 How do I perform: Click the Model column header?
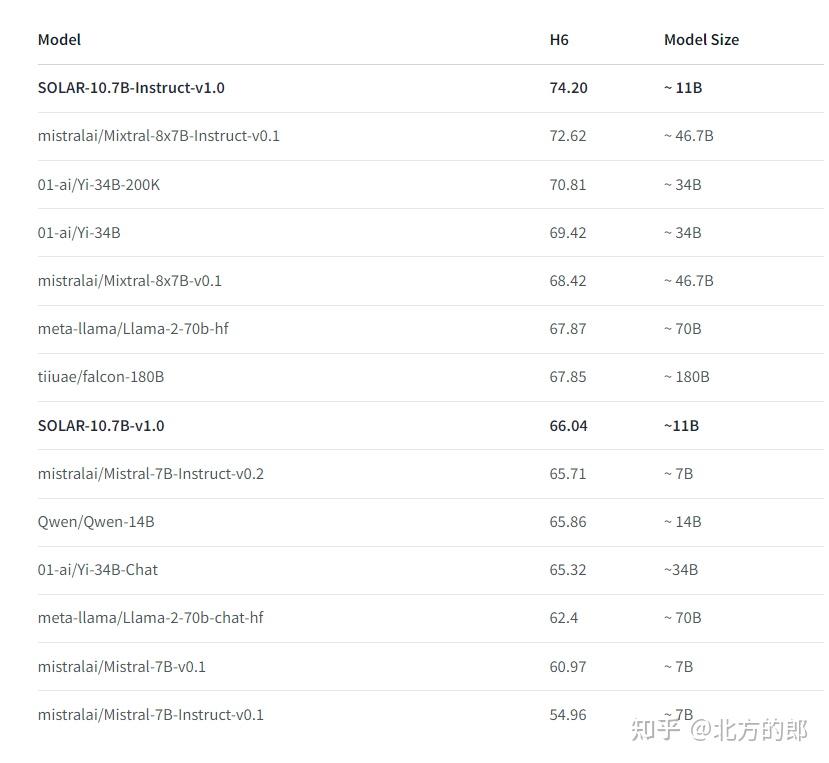[59, 40]
